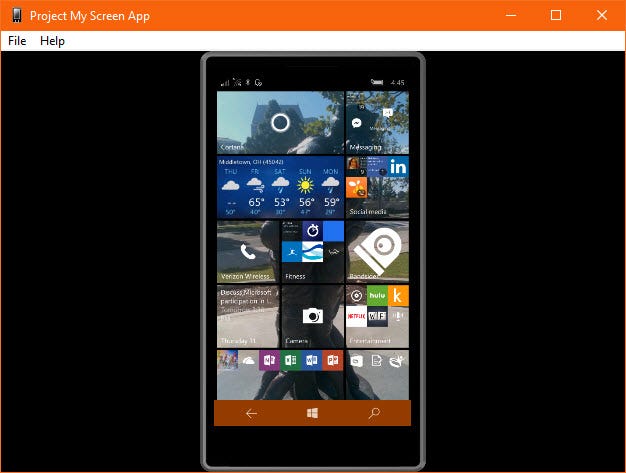Image resolution: width=626 pixels, height=473 pixels.
Task: Tap the sparkle planet icon in bottom-right tile
Action: pos(398,361)
